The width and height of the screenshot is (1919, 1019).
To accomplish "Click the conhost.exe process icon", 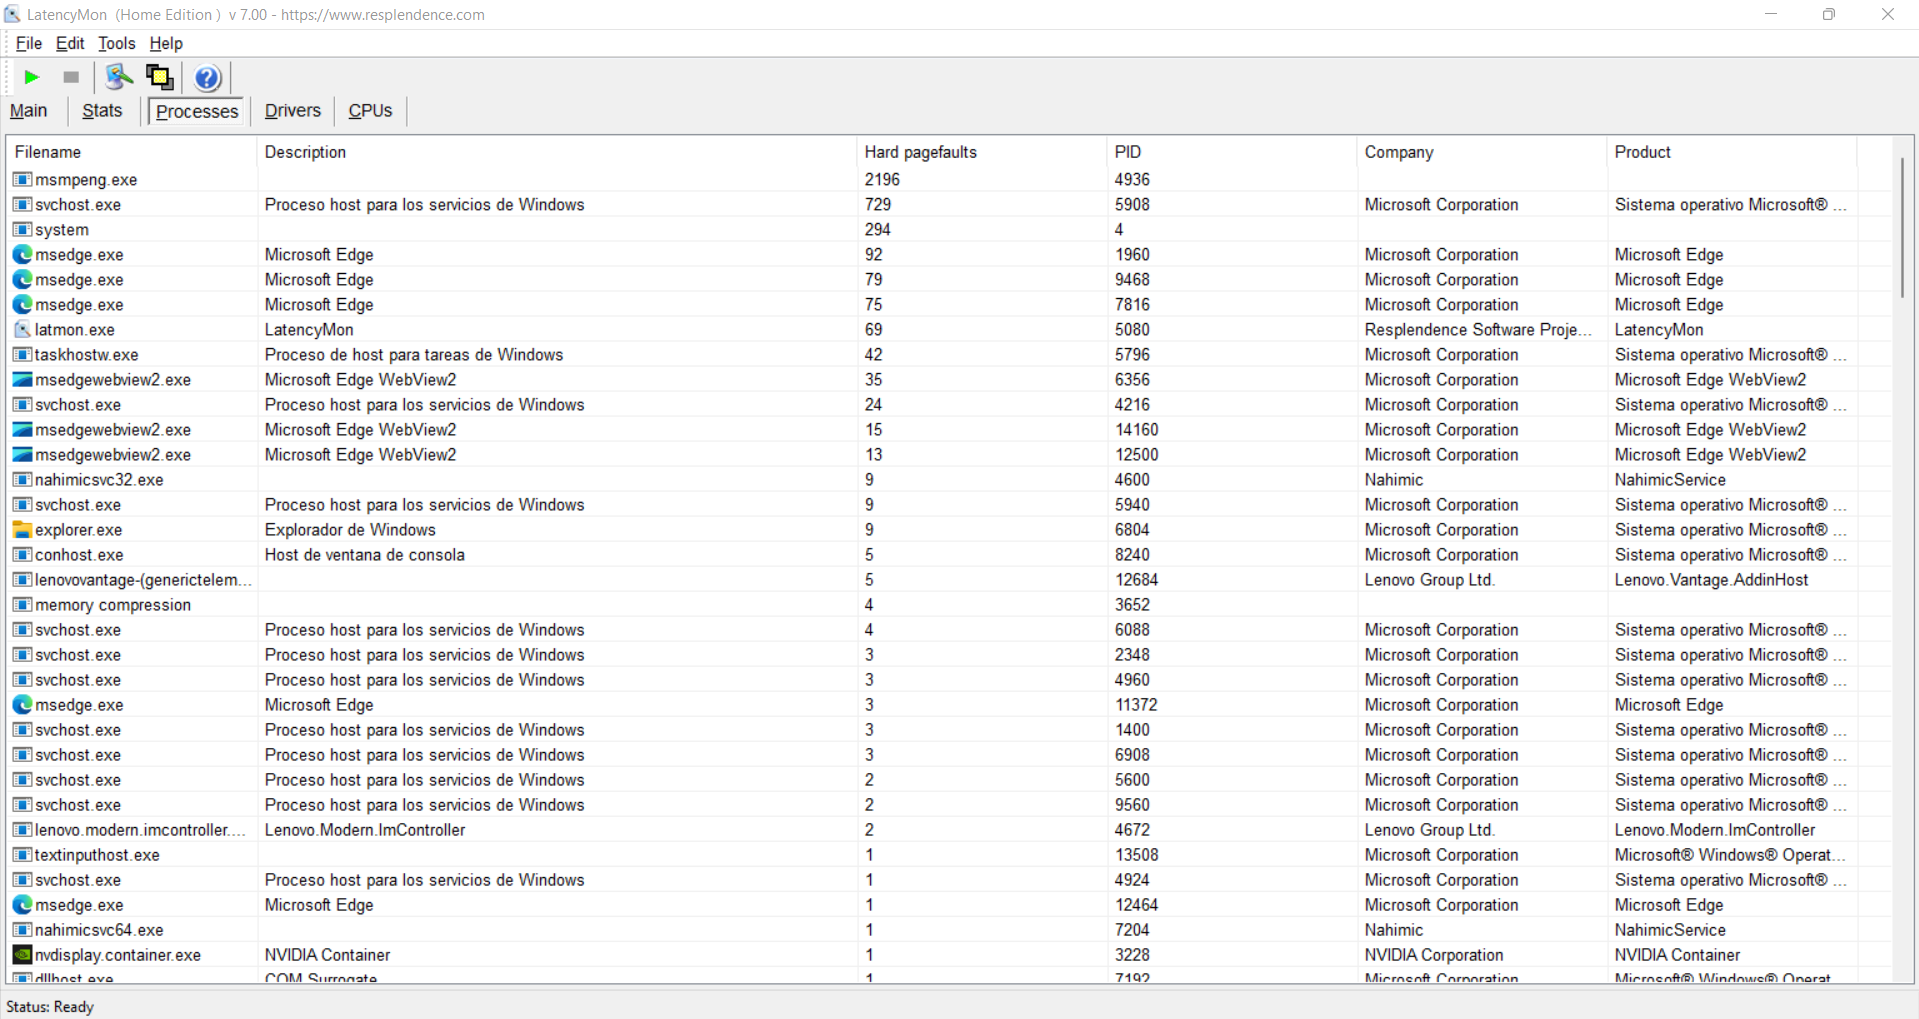I will pyautogui.click(x=22, y=555).
